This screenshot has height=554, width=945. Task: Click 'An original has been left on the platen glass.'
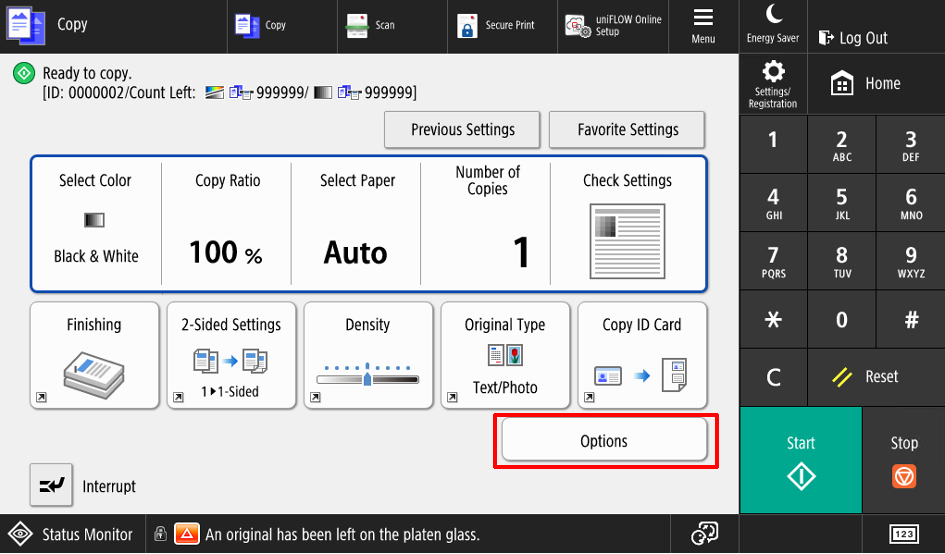point(342,534)
